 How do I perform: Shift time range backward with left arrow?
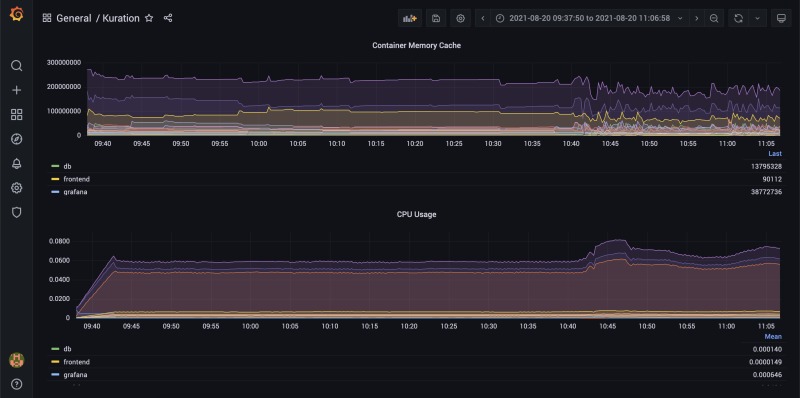coord(483,18)
